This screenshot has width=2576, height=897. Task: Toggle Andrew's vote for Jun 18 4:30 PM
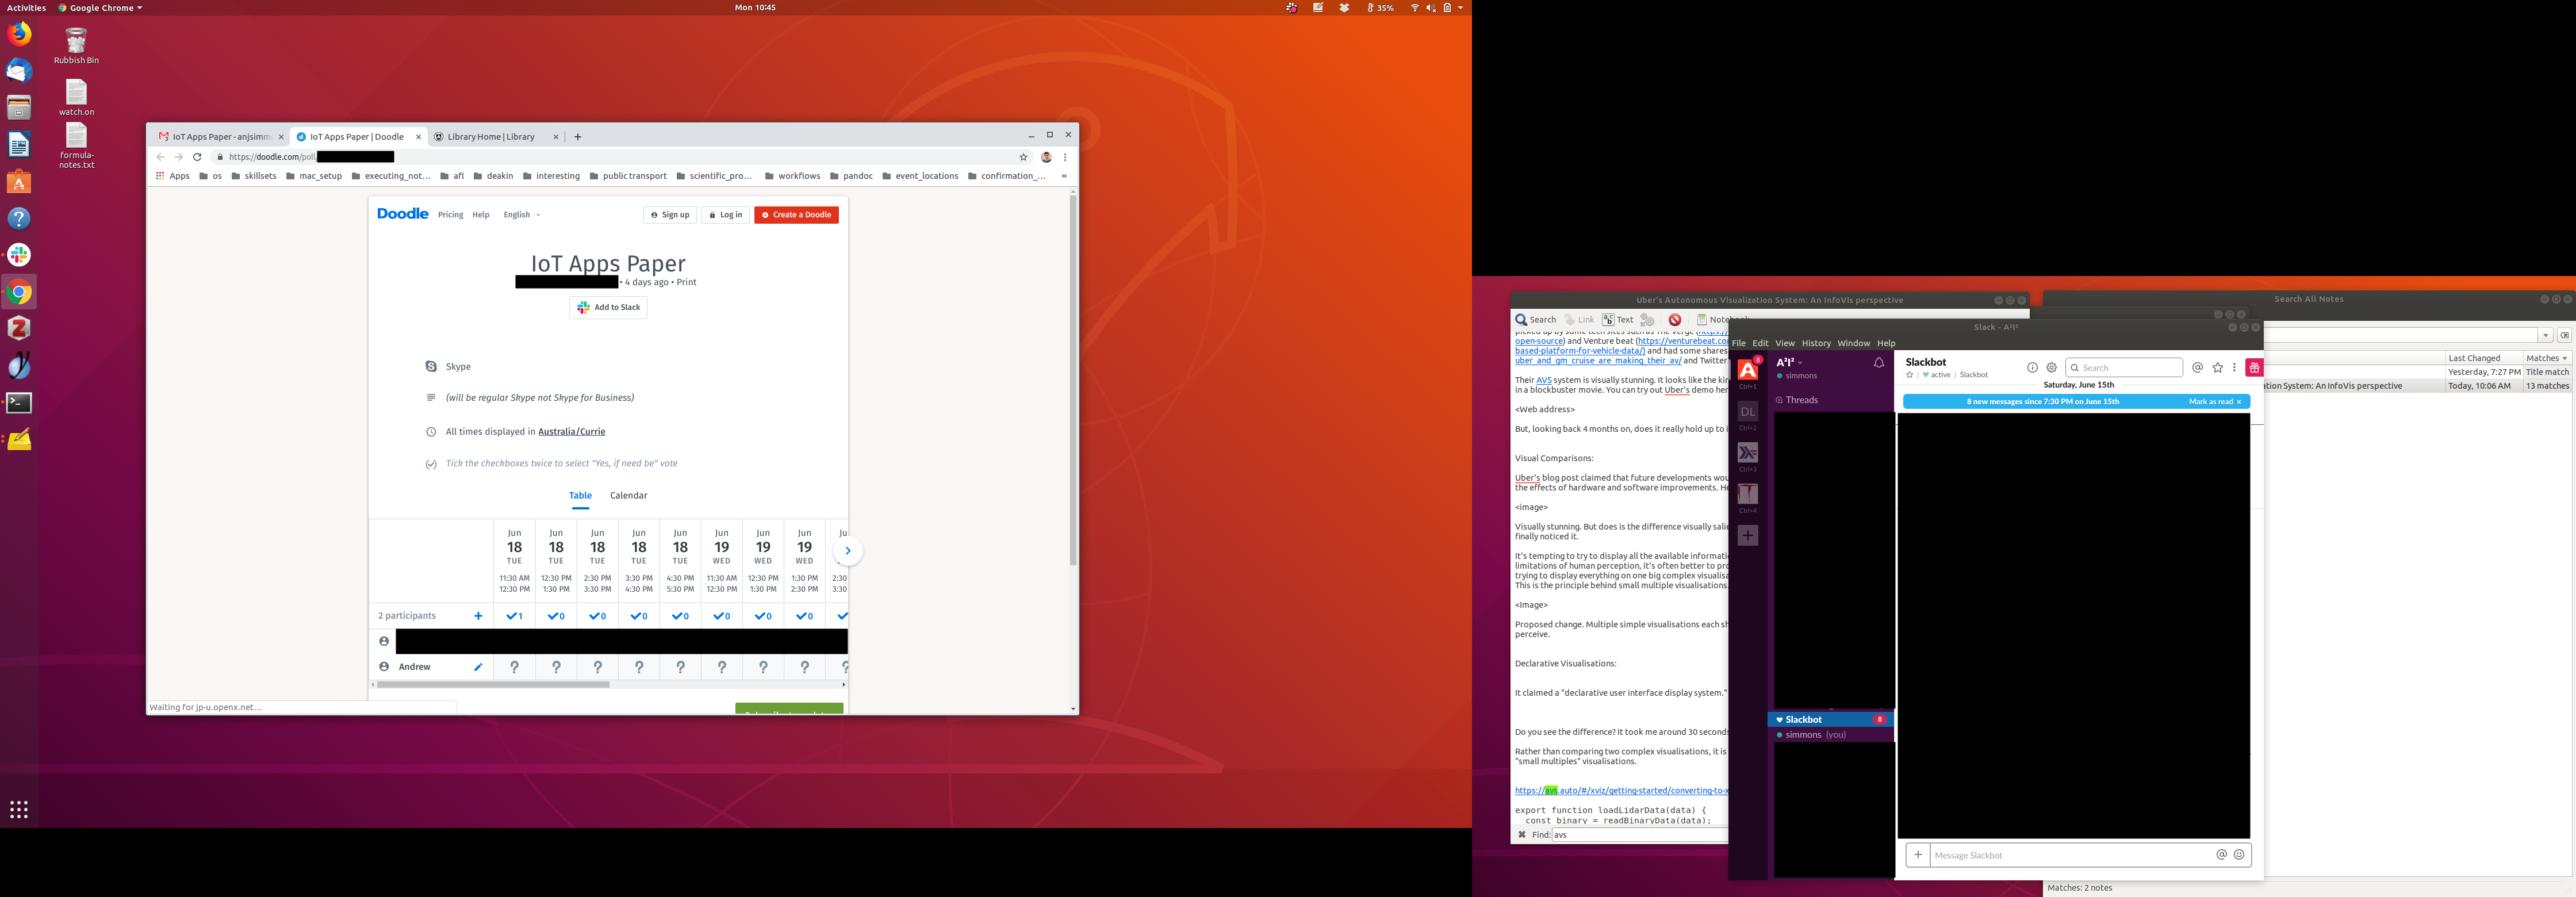pyautogui.click(x=681, y=667)
